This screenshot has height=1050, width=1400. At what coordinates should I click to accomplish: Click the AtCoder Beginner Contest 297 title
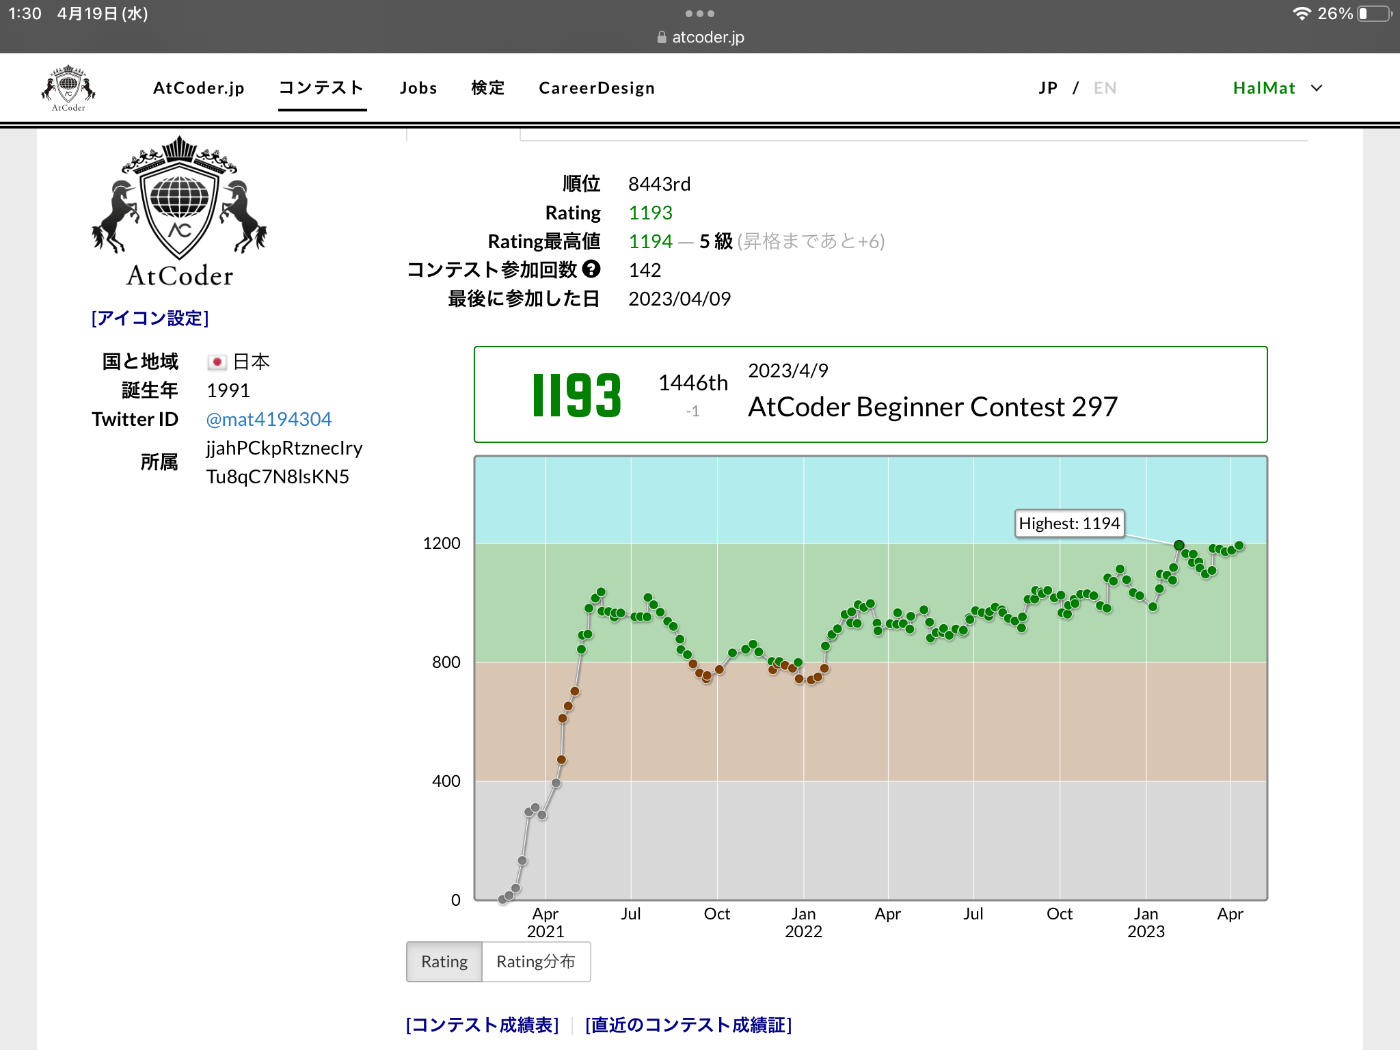tap(933, 407)
